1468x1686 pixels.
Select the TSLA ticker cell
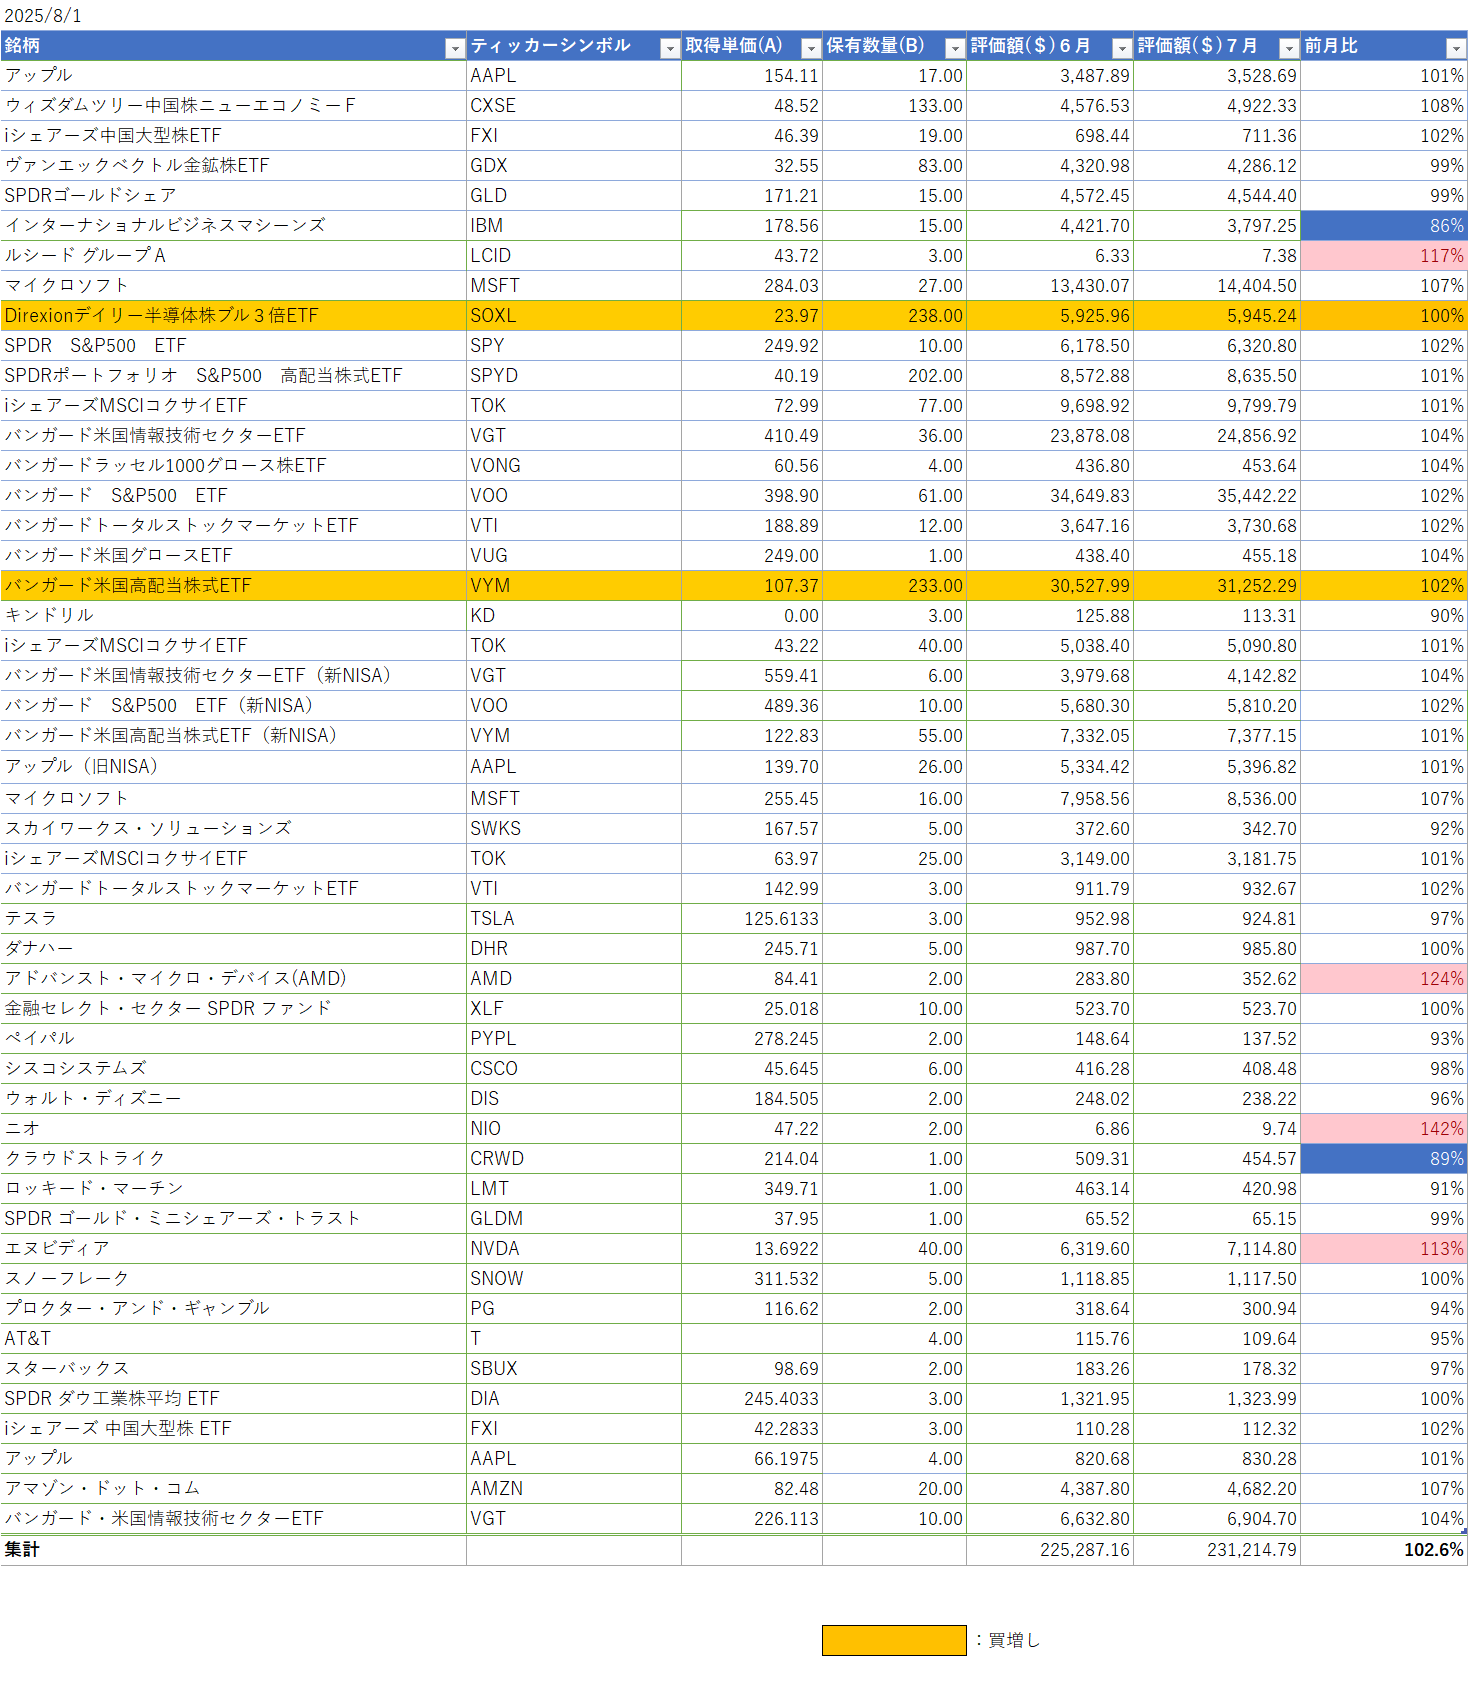[x=574, y=919]
